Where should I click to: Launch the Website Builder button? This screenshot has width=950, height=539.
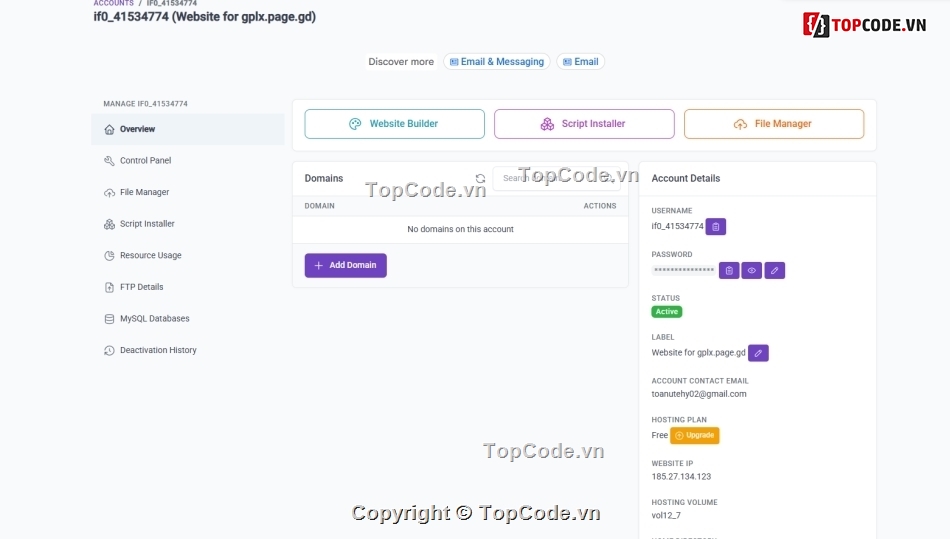(x=394, y=124)
